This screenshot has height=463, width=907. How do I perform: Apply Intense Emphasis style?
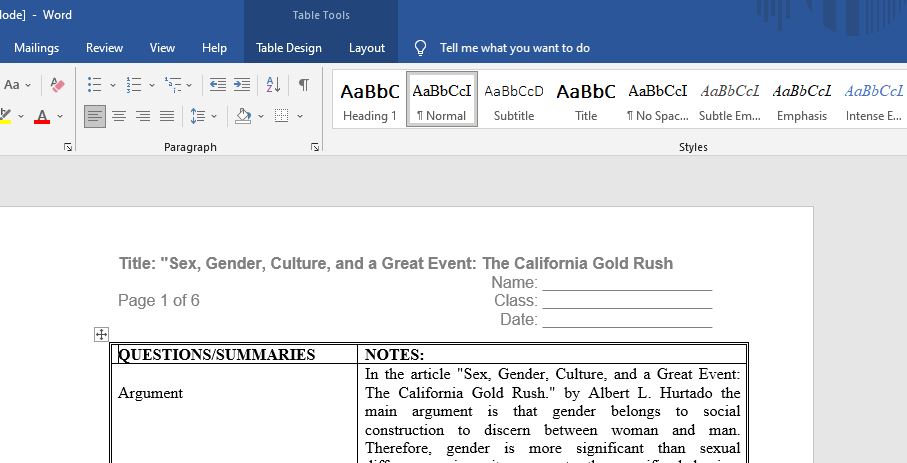[873, 100]
